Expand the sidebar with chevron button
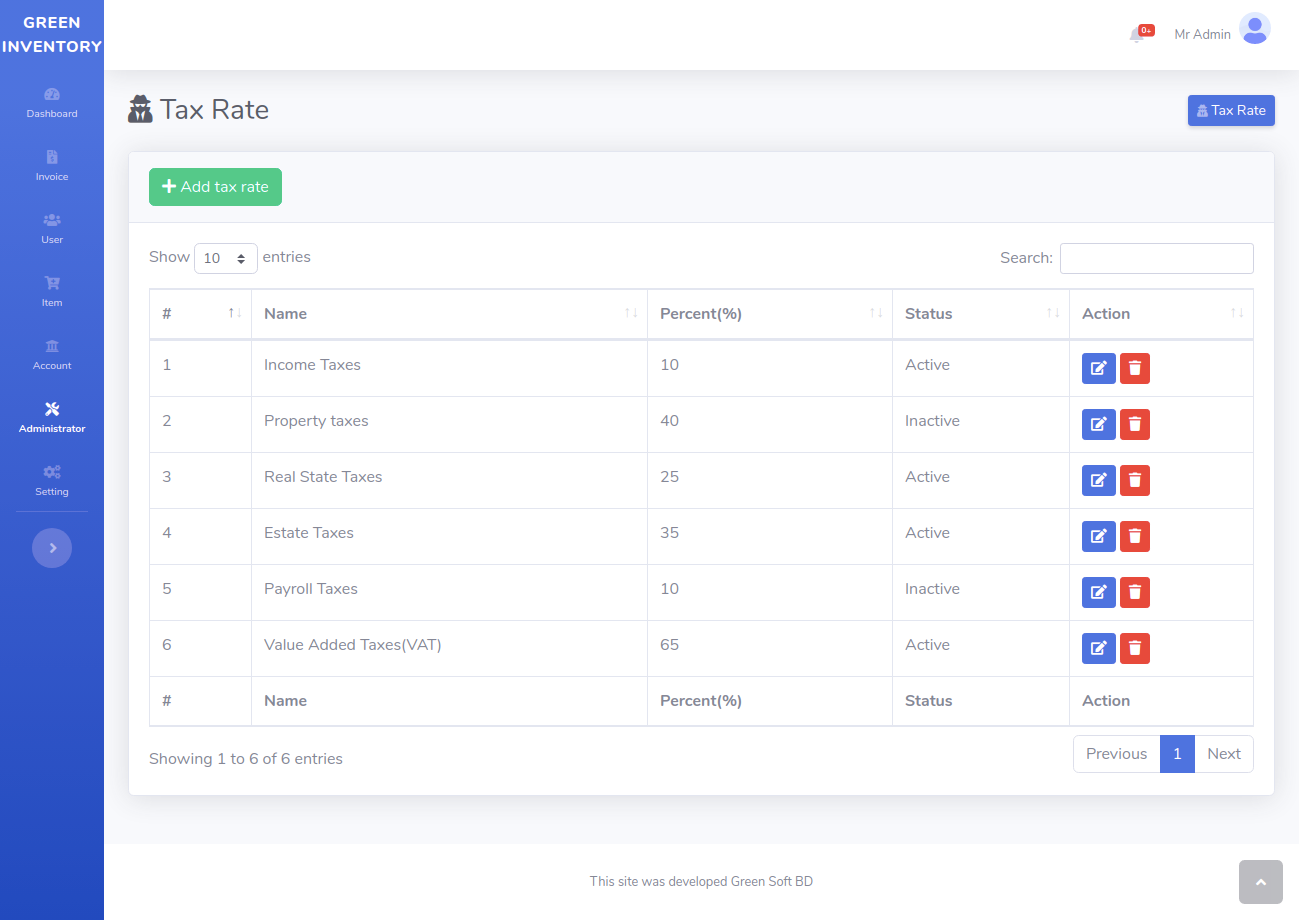This screenshot has height=920, width=1299. coord(52,548)
